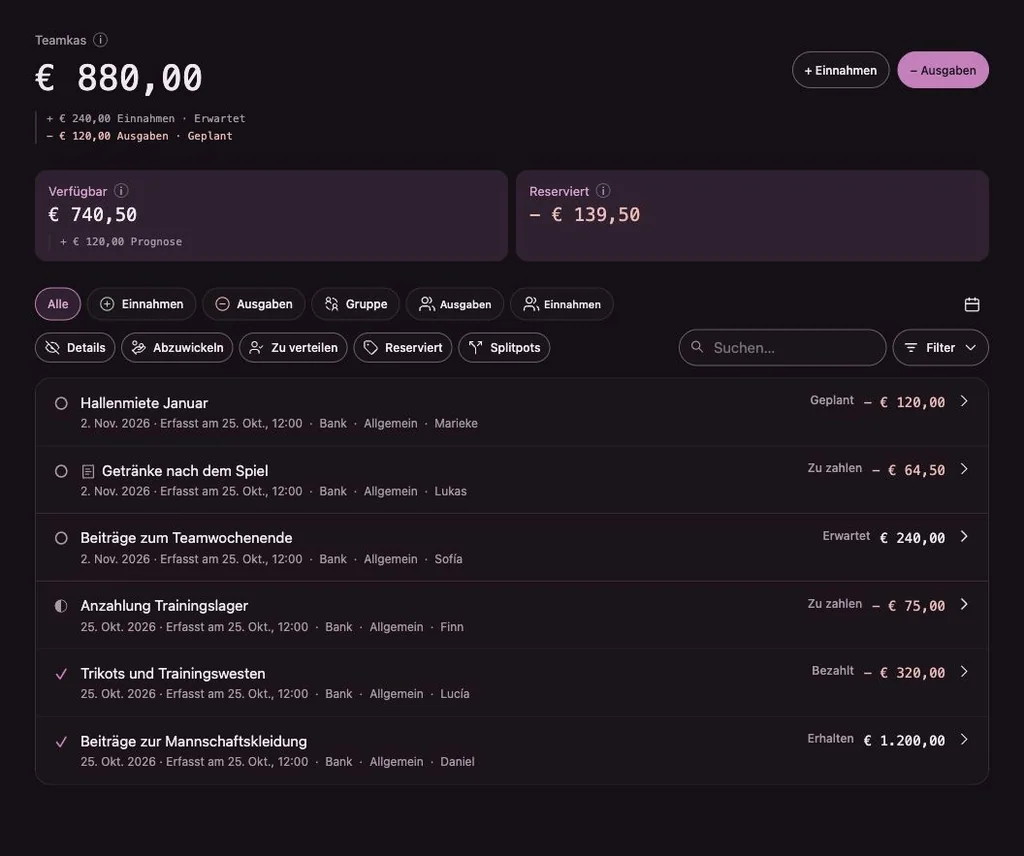Select the Einnahmen tab with plus icon
Screen dimensions: 1024x856
point(142,304)
